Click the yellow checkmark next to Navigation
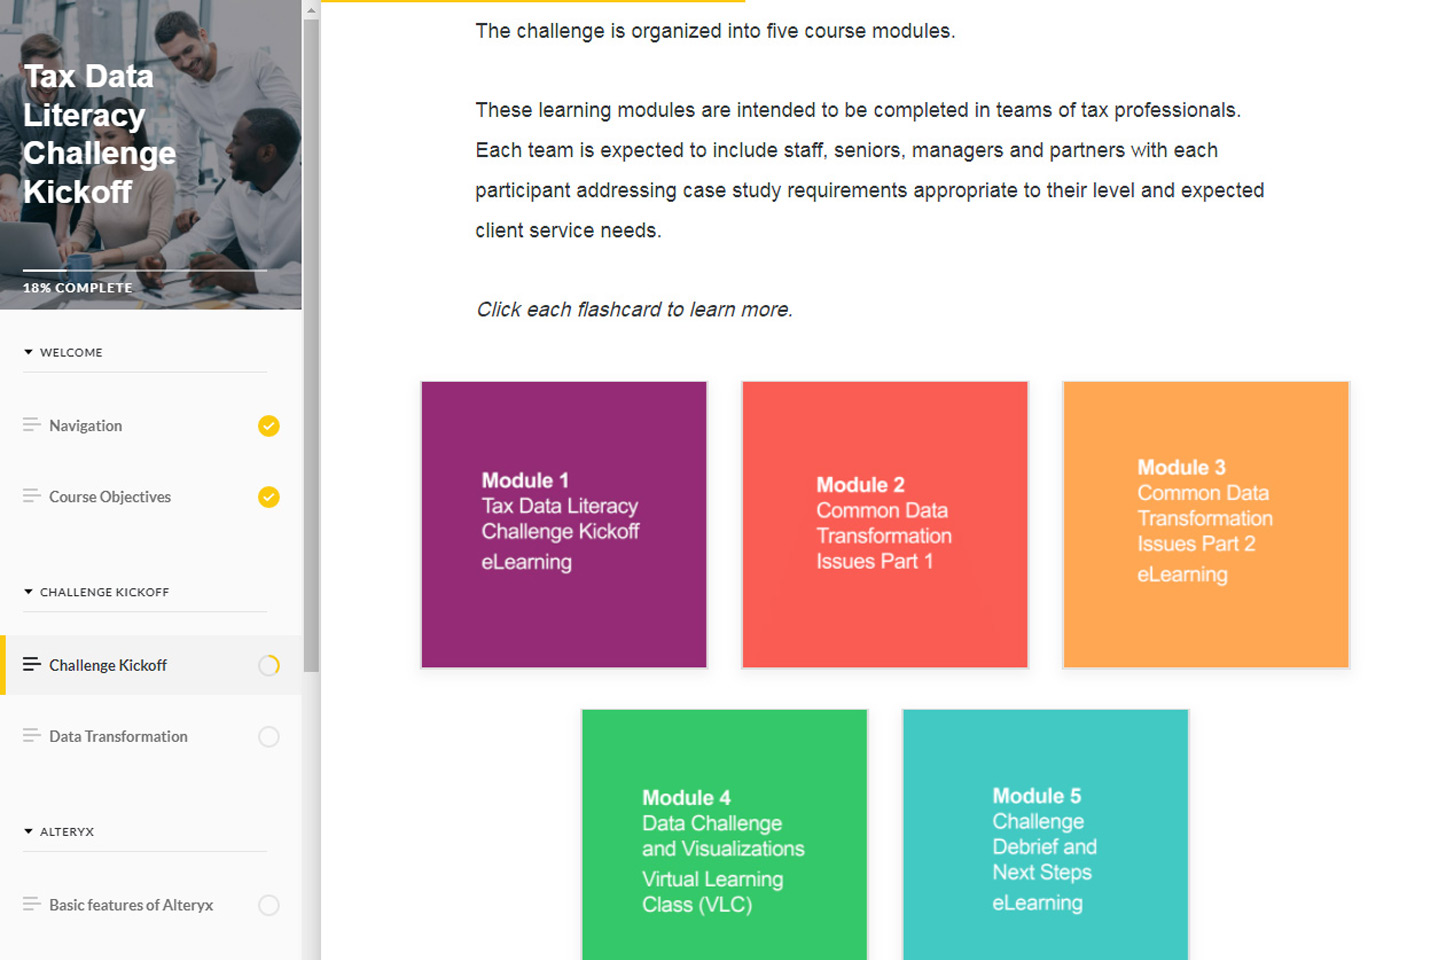Screen dimensions: 1440x960 click(x=269, y=426)
